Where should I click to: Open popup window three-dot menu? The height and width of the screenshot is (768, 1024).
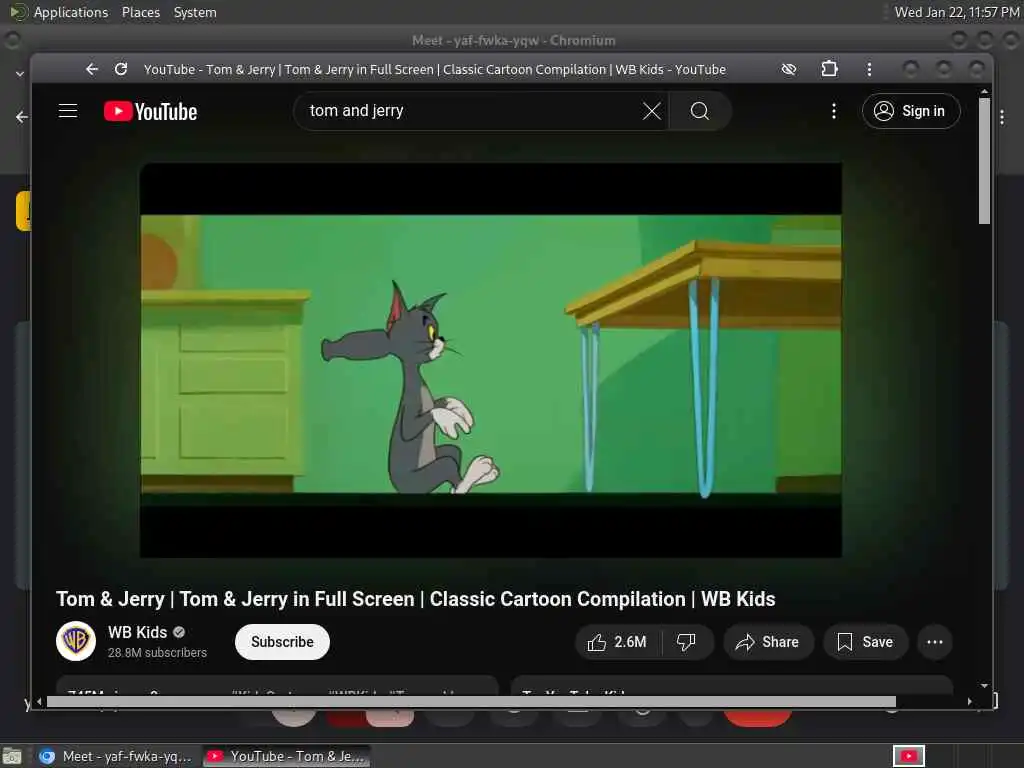[869, 69]
